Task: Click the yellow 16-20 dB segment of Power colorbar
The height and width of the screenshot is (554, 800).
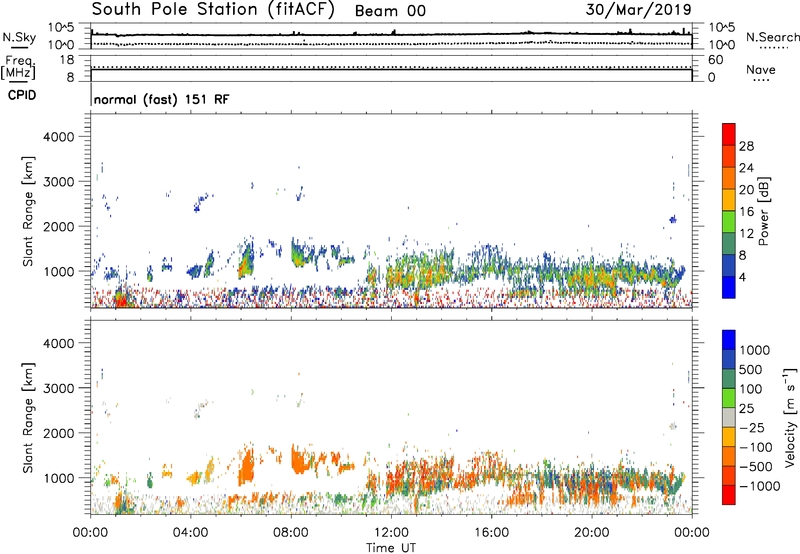Action: (x=729, y=200)
